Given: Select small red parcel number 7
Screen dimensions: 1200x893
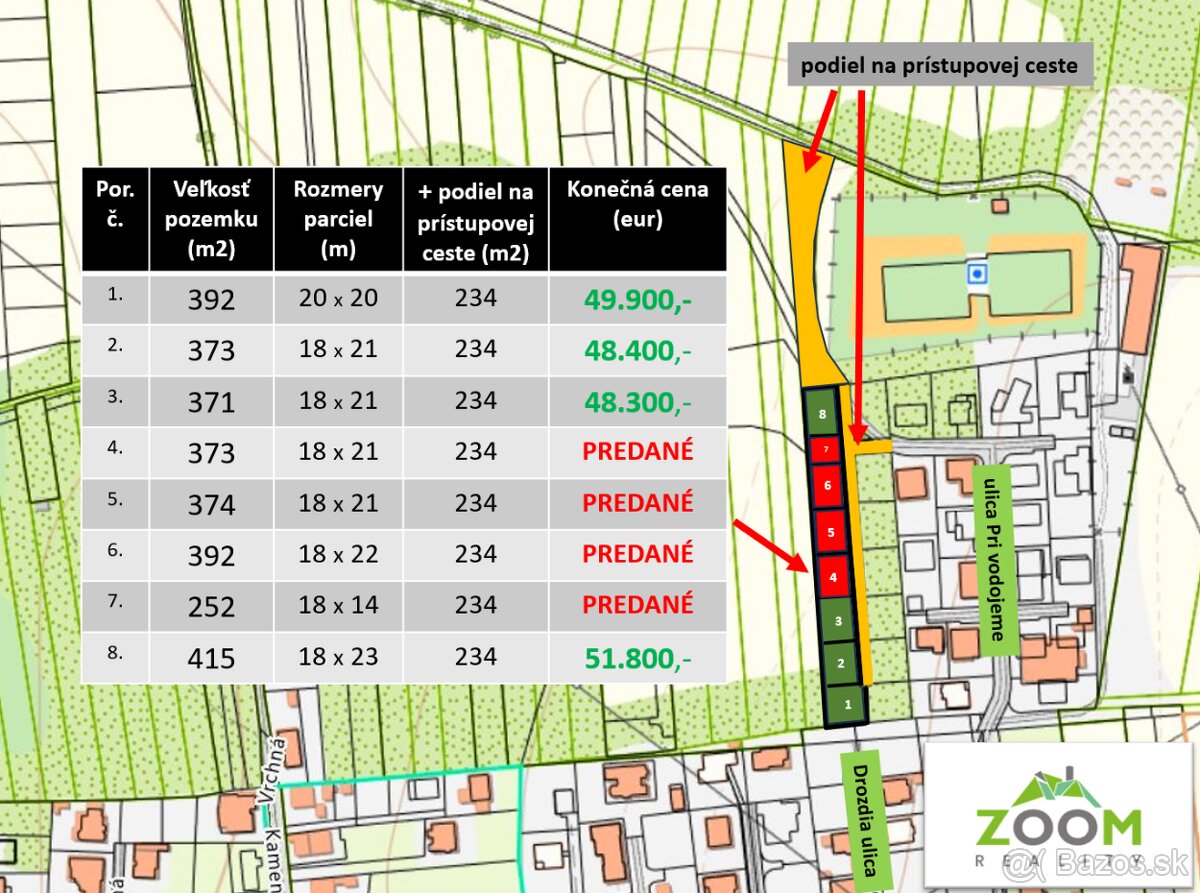Looking at the screenshot, I should [x=825, y=450].
